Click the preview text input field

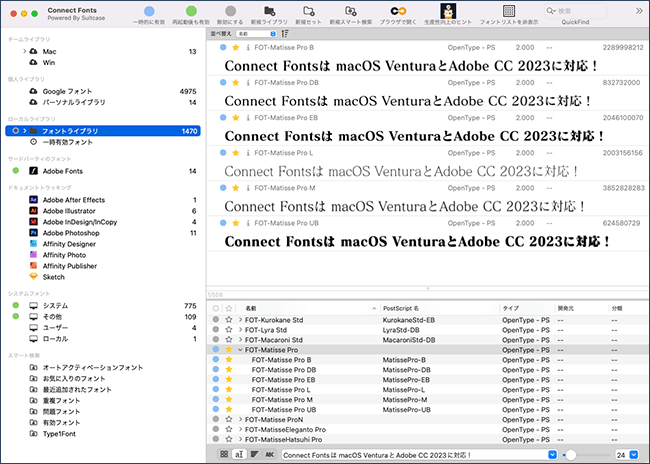pos(415,455)
